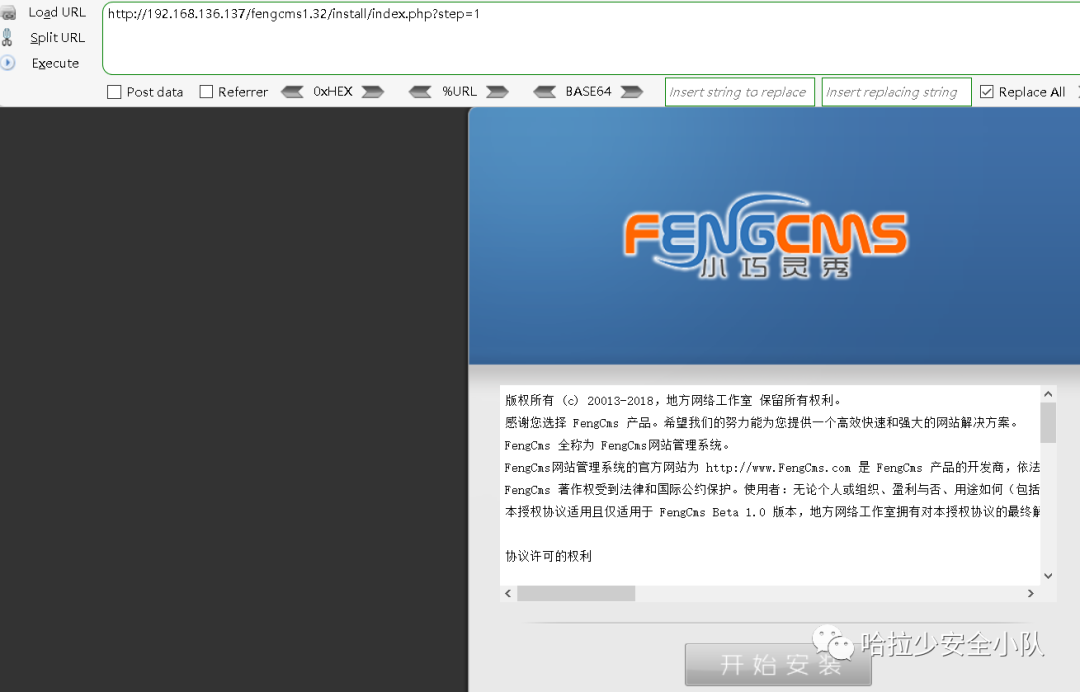Enable the Referrer checkbox

(206, 92)
